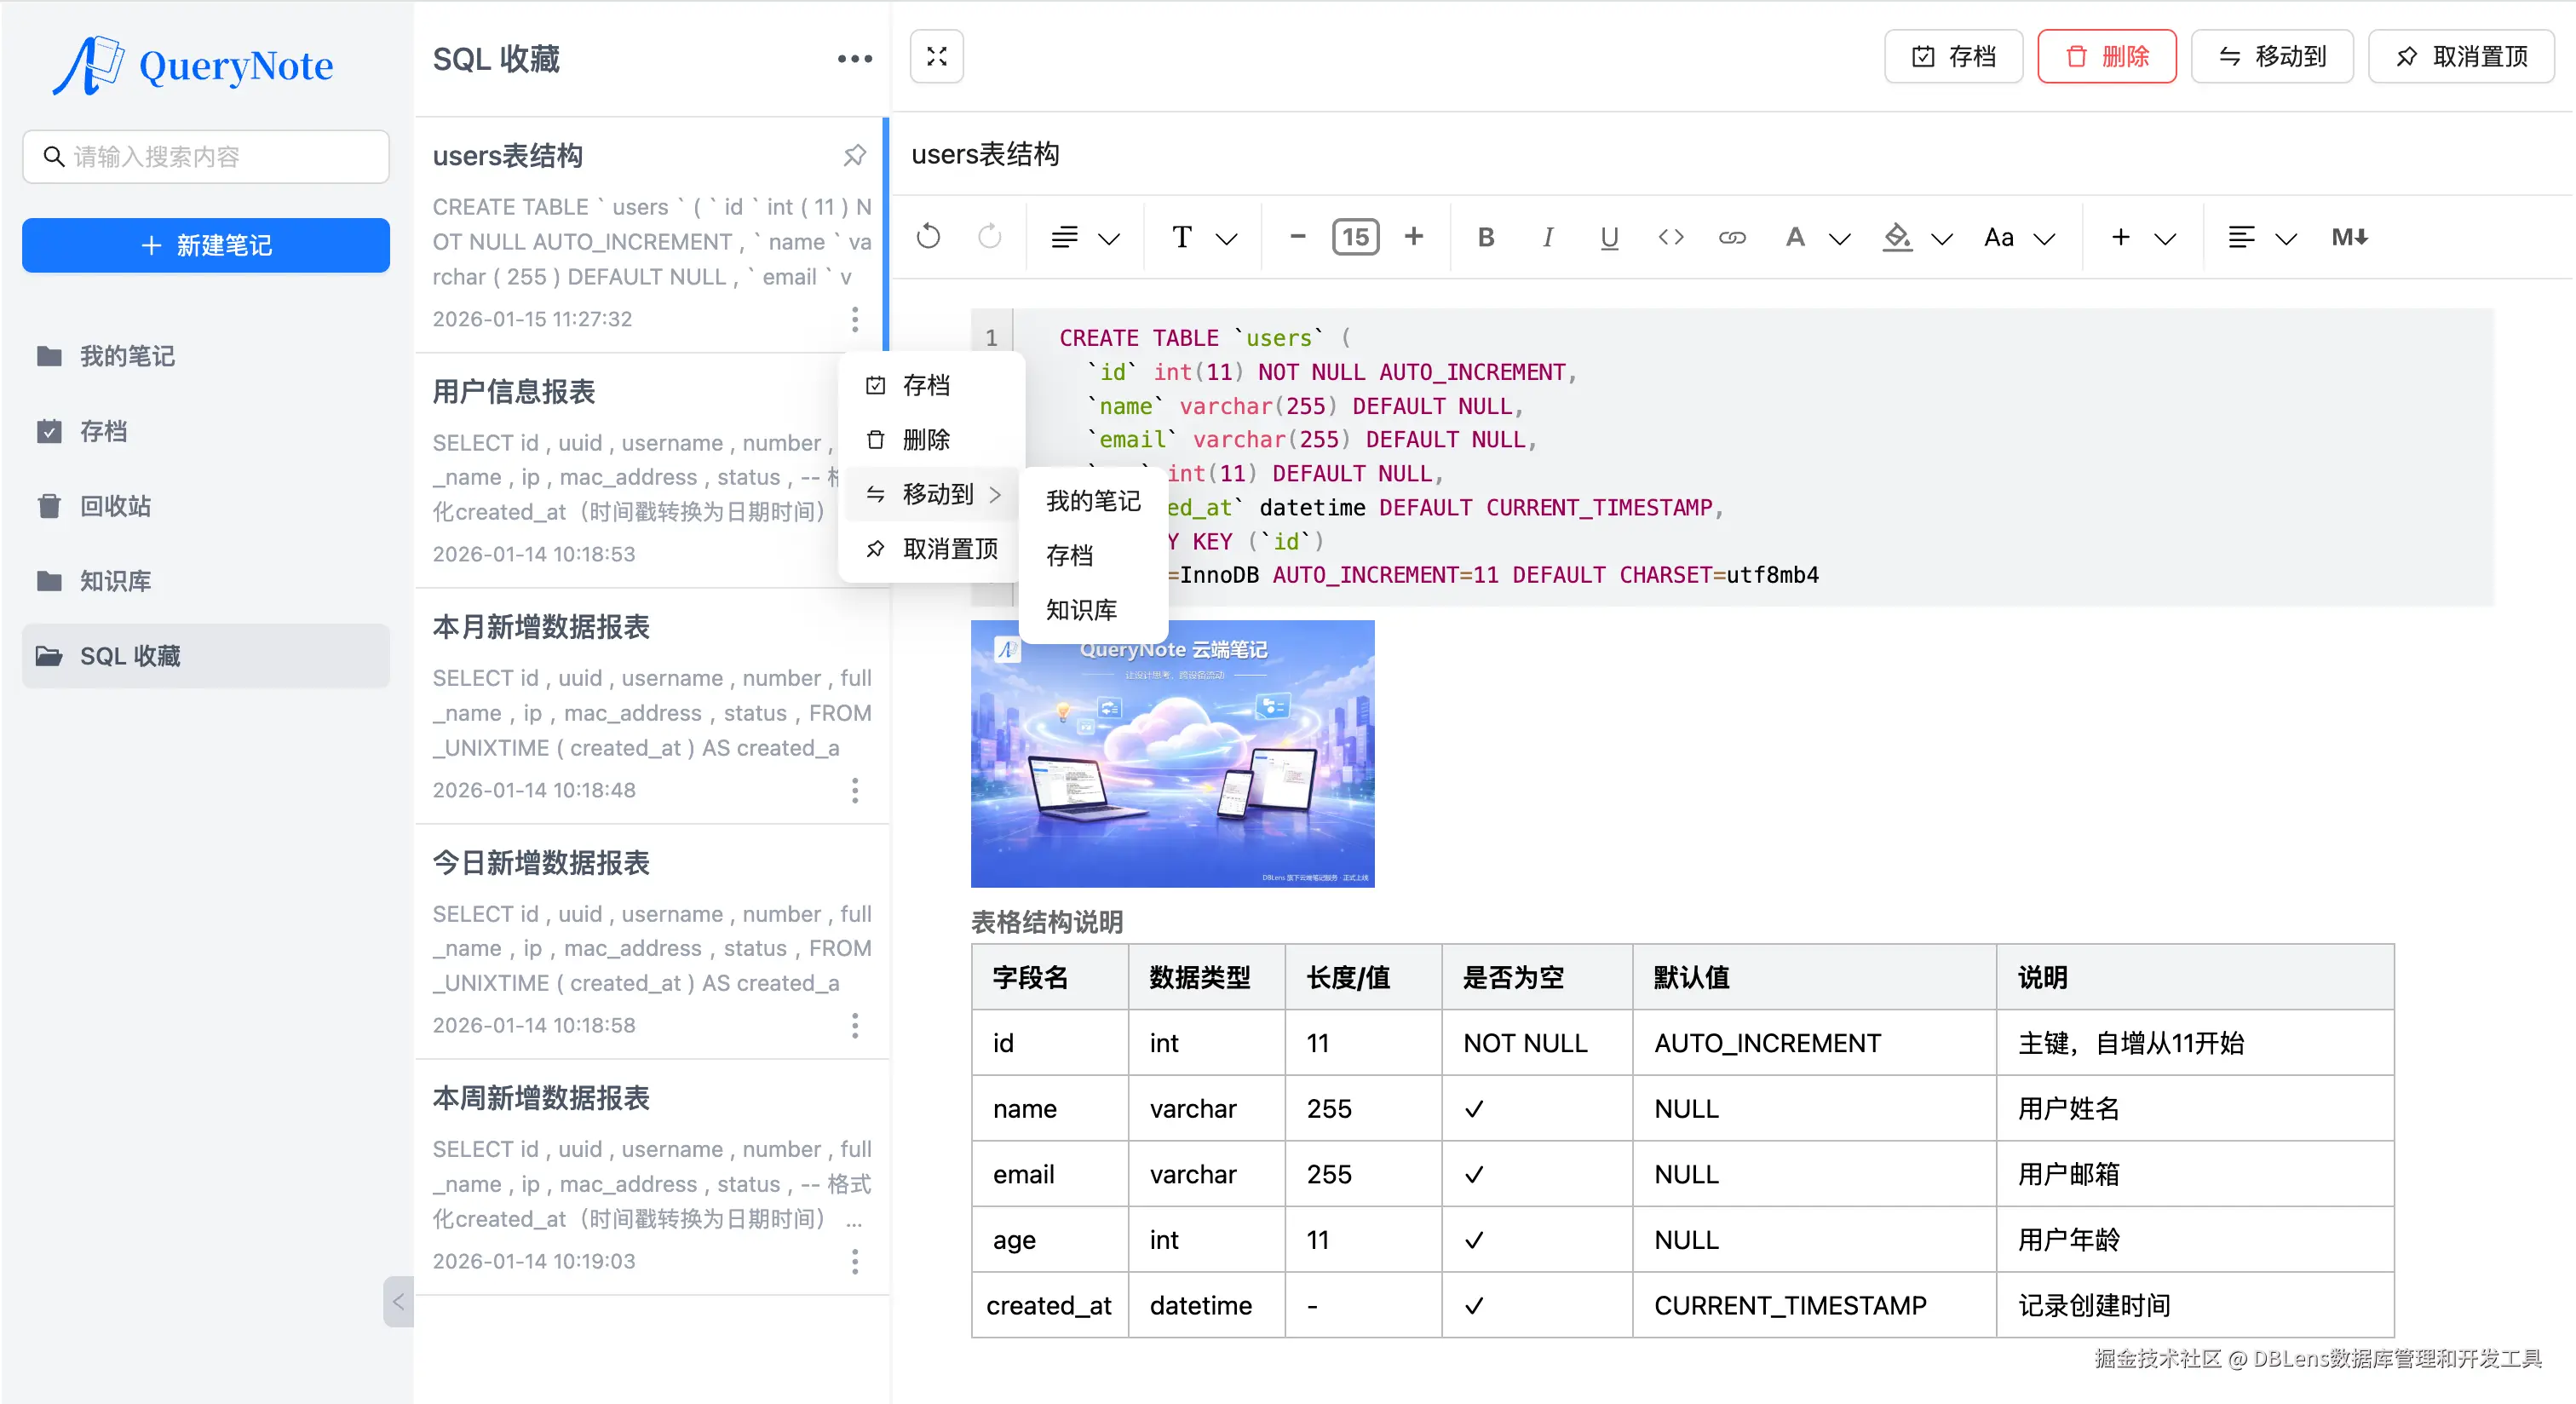
Task: Select 知识库 in the move-to submenu
Action: [1081, 610]
